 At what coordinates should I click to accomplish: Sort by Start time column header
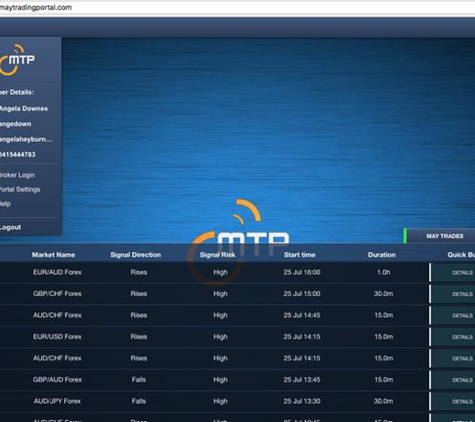click(x=299, y=255)
